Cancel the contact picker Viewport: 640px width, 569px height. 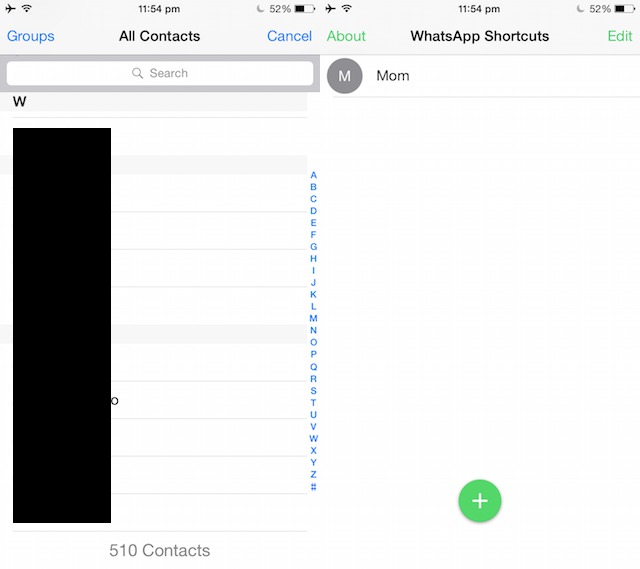coord(289,36)
